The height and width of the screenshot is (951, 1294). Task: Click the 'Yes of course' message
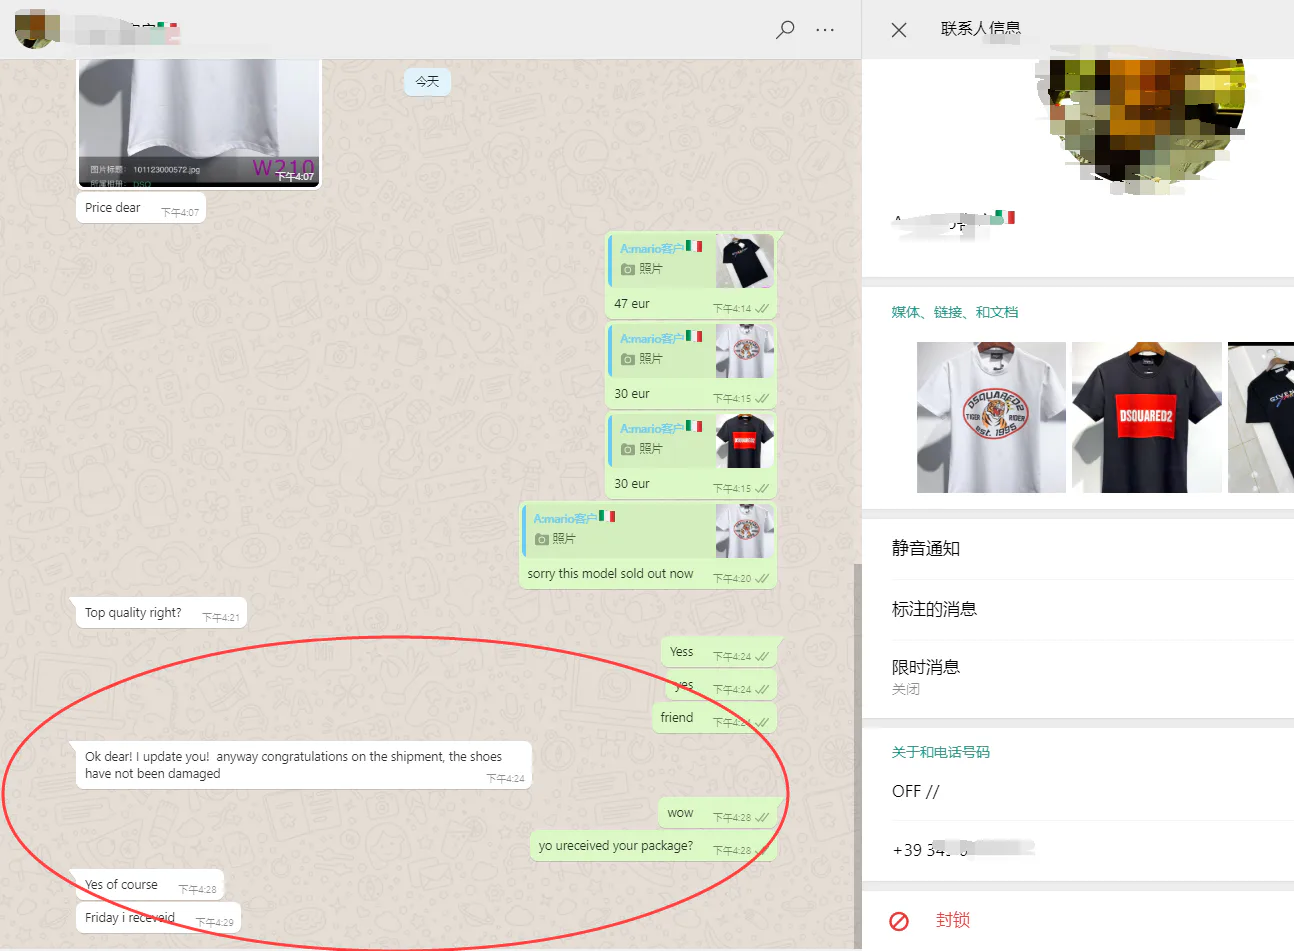[x=150, y=885]
